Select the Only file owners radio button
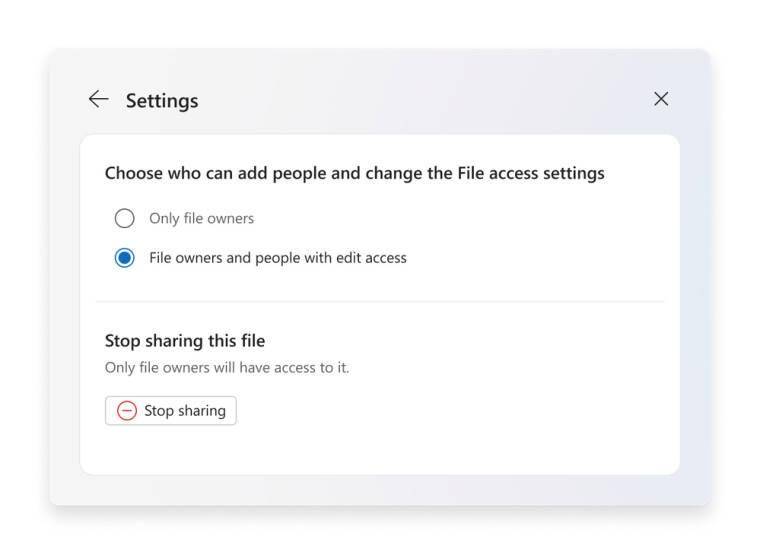Viewport: 760px width, 555px height. pos(125,218)
